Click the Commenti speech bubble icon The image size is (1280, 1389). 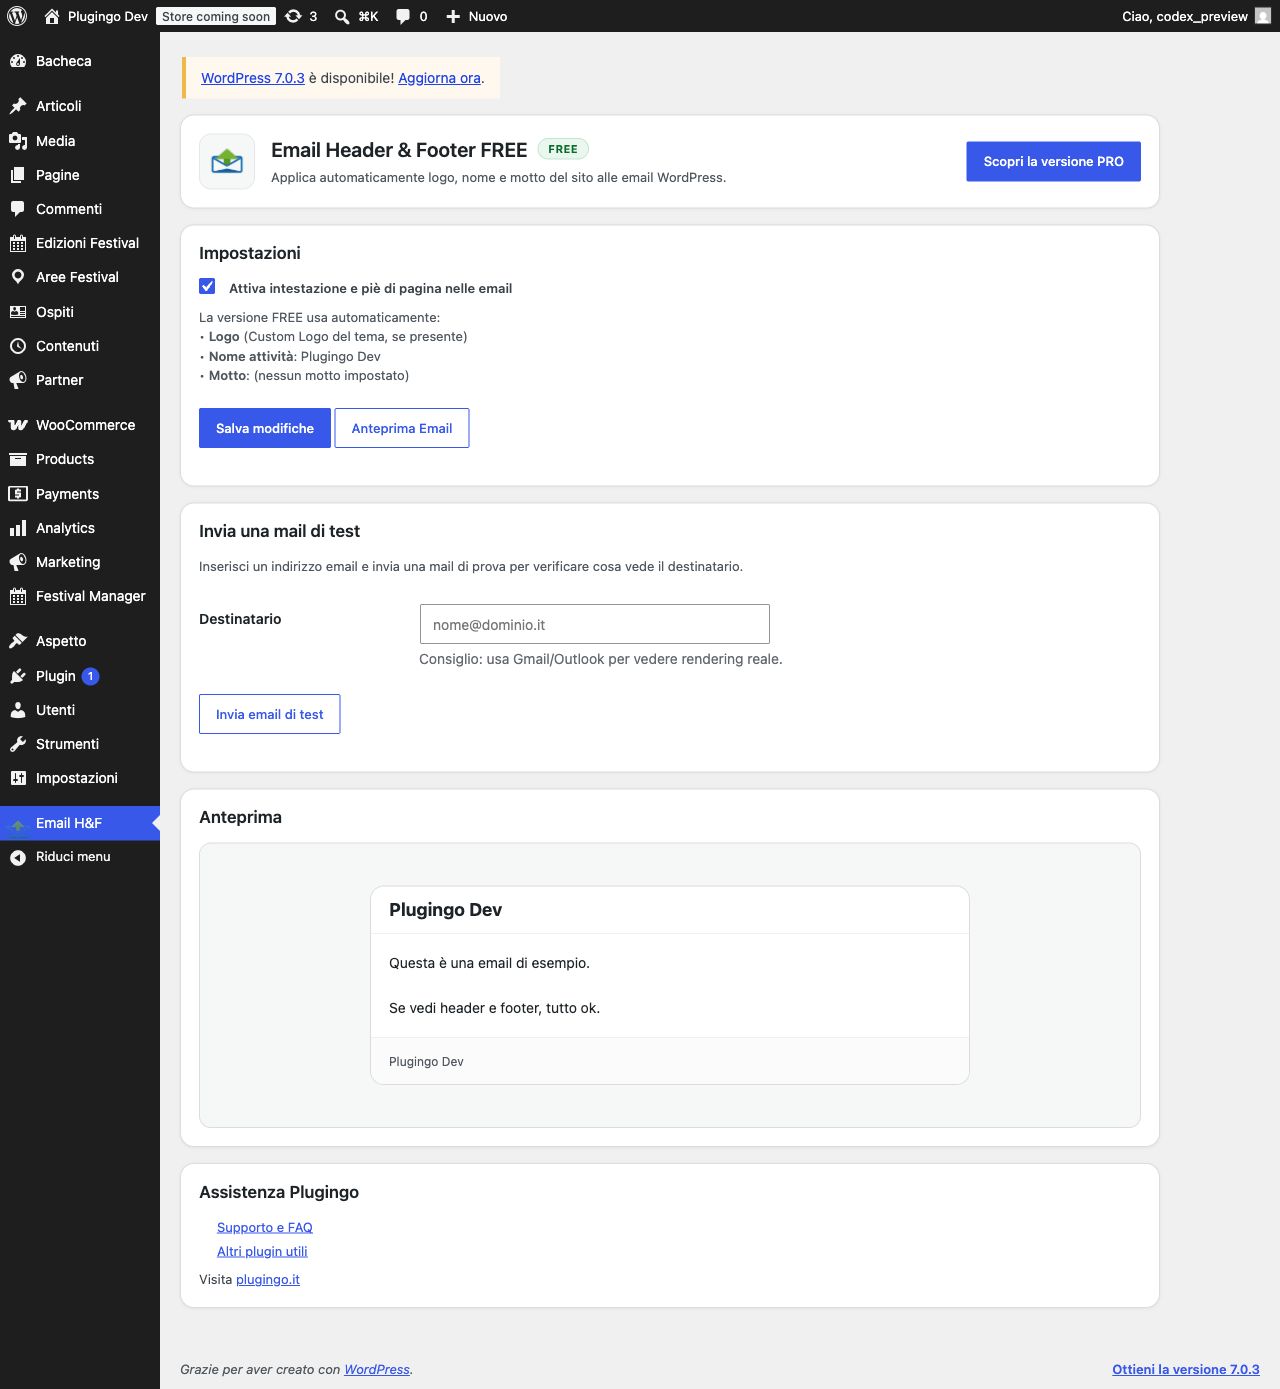tap(18, 209)
